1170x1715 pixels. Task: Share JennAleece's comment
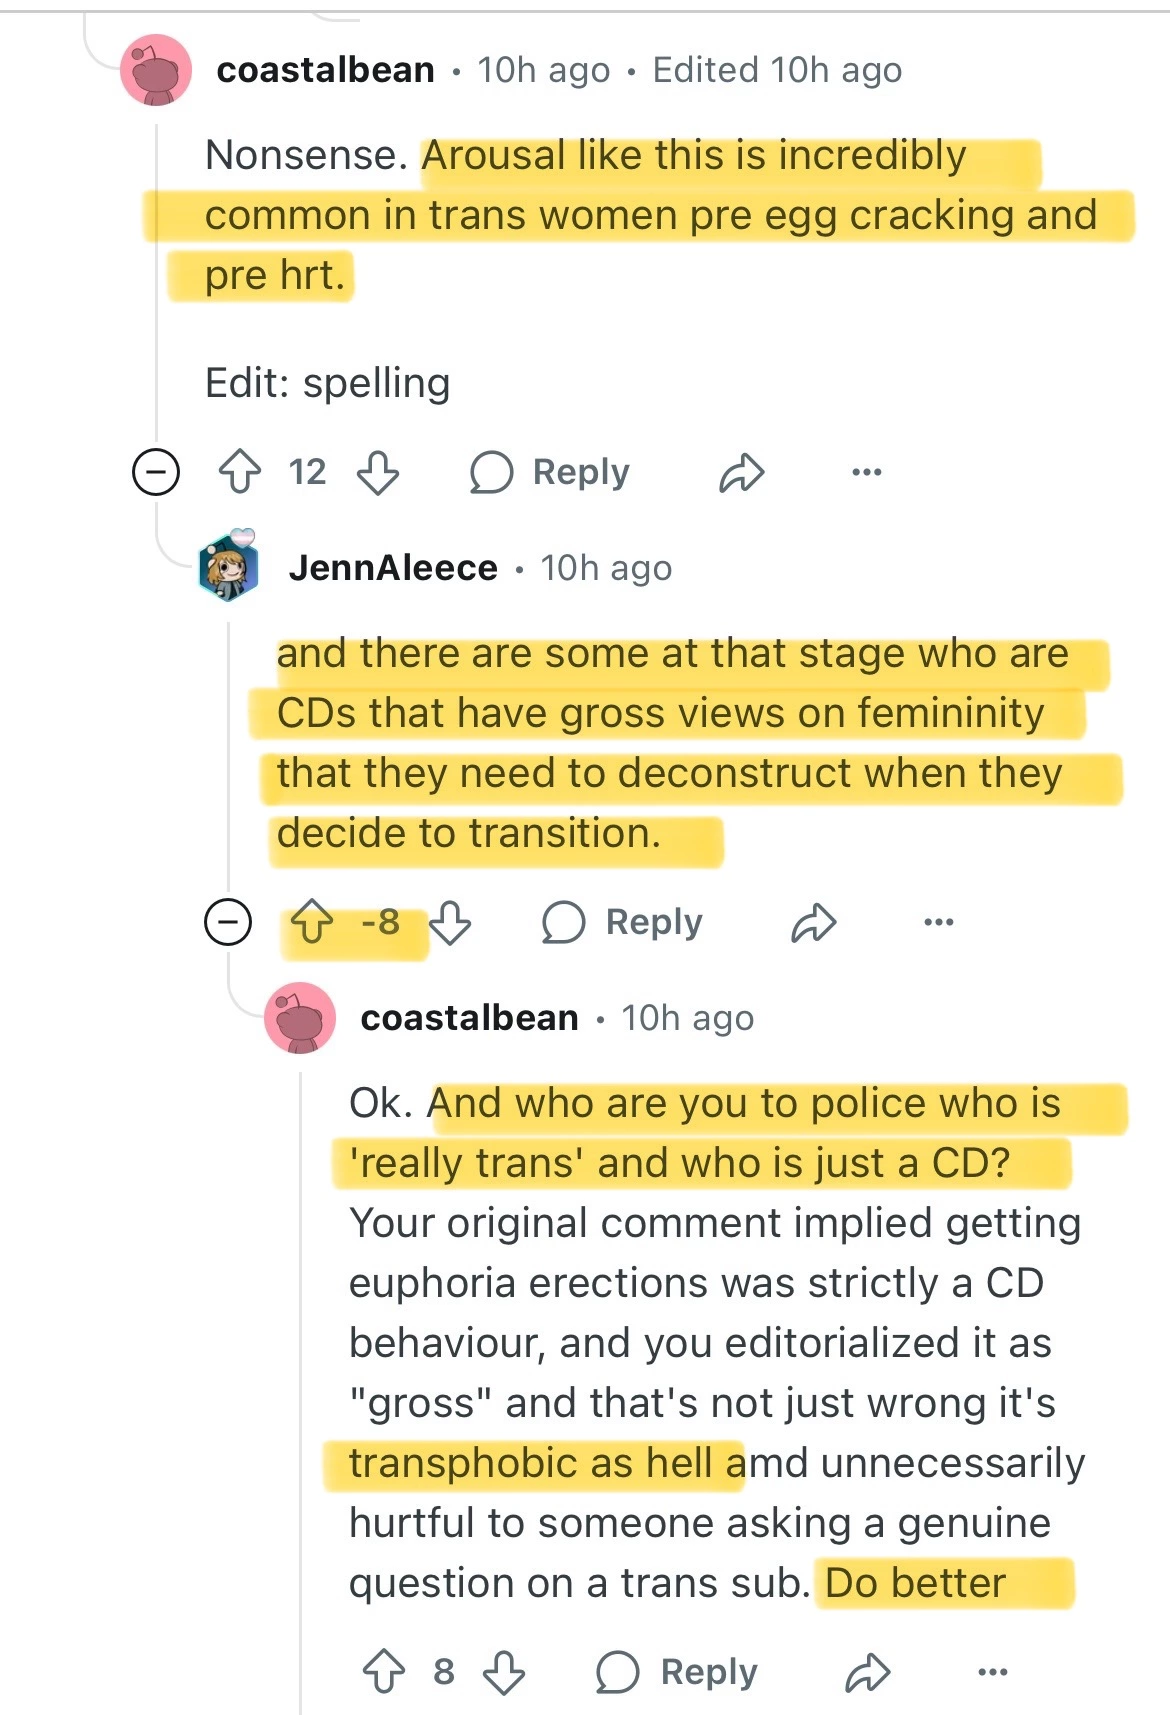click(813, 923)
